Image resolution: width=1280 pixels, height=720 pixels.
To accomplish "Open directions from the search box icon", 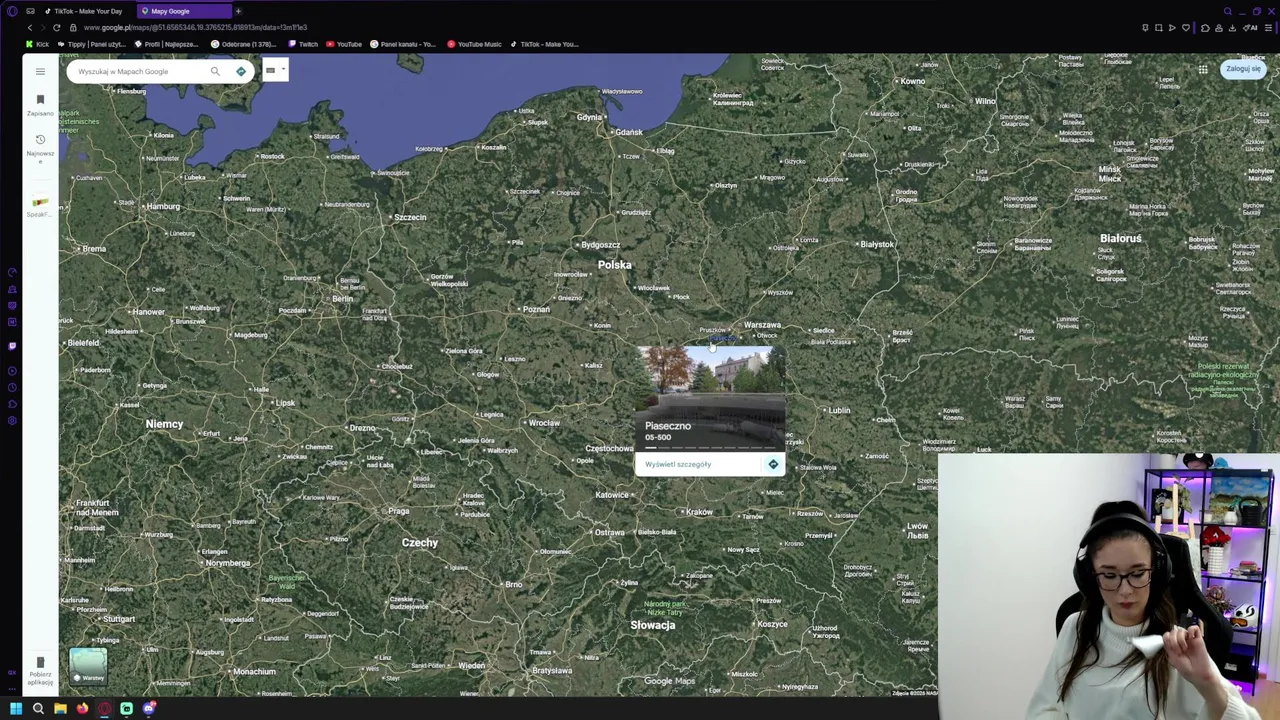I will [241, 71].
